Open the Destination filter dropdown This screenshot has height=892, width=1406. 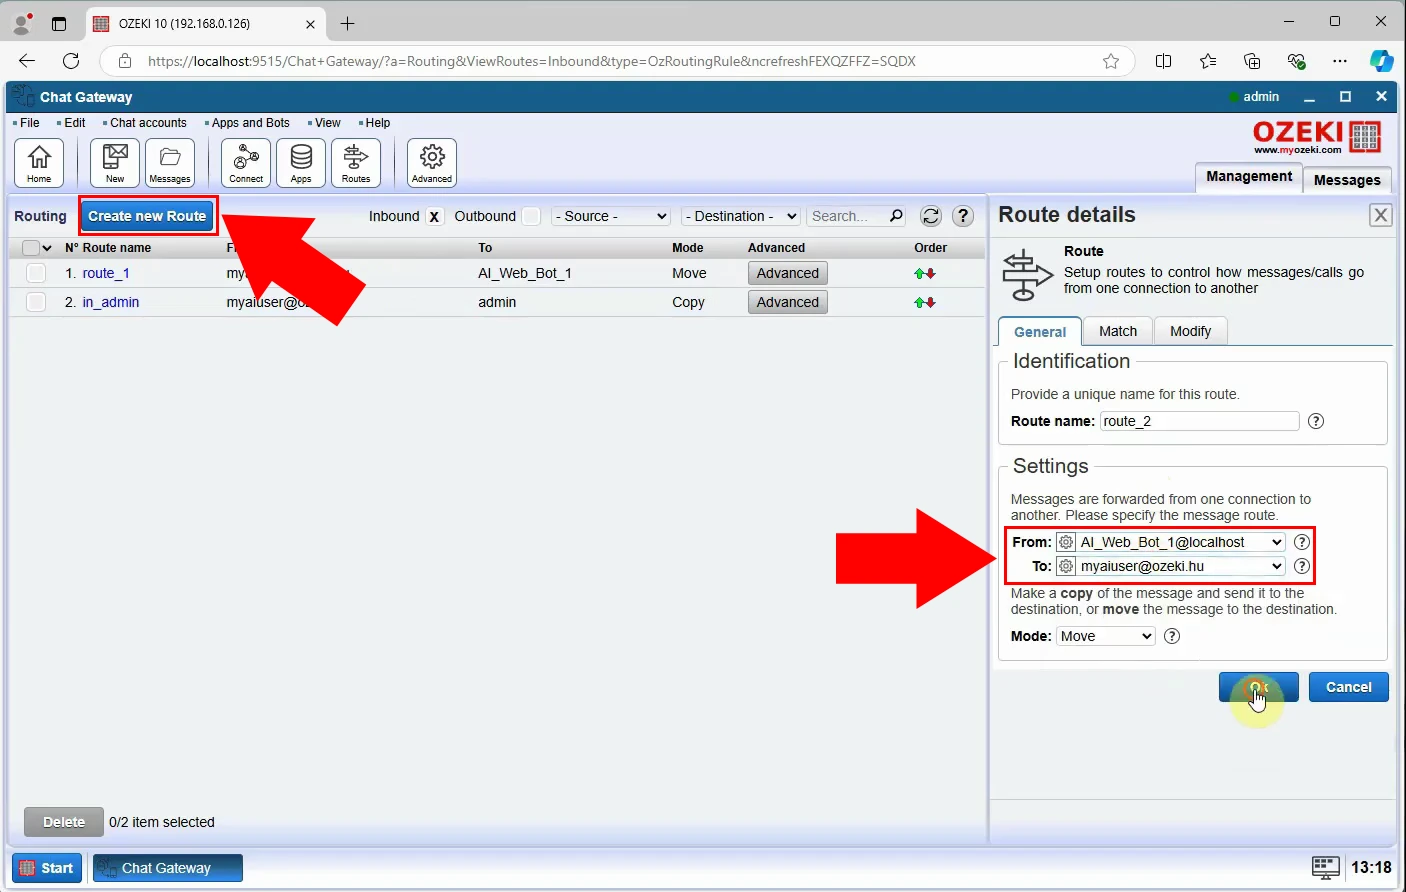pos(741,216)
